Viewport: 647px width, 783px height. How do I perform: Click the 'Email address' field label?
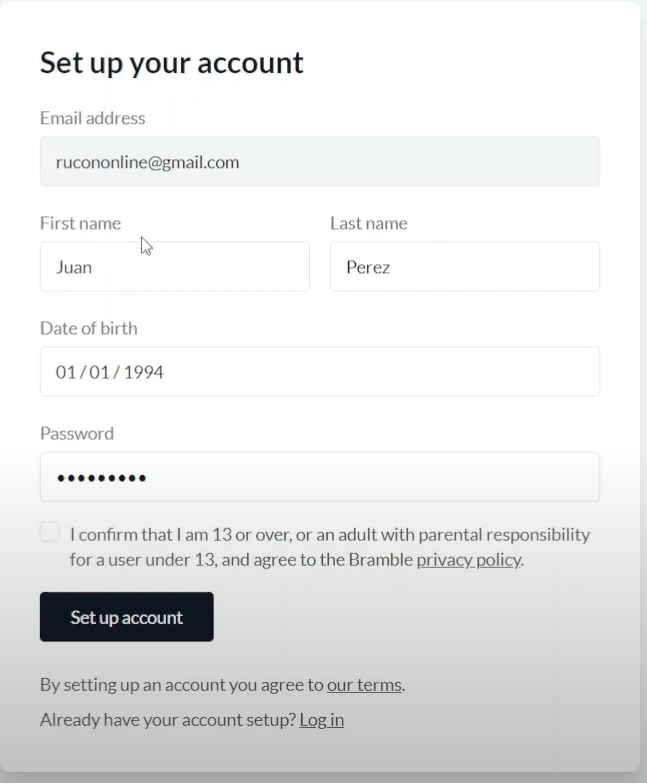point(92,118)
